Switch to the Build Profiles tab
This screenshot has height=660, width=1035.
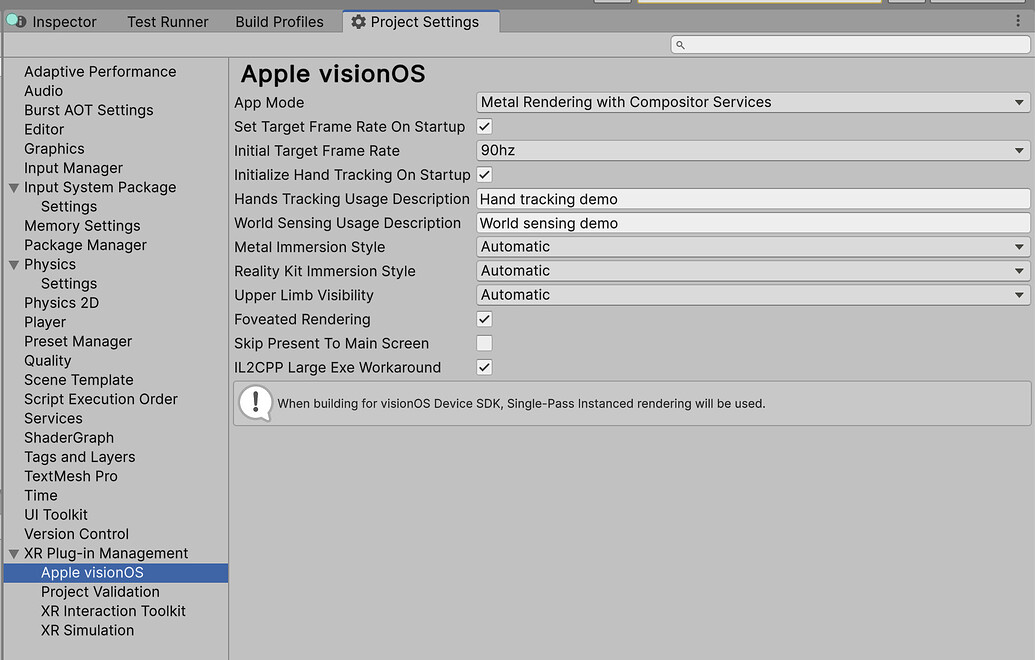(279, 21)
